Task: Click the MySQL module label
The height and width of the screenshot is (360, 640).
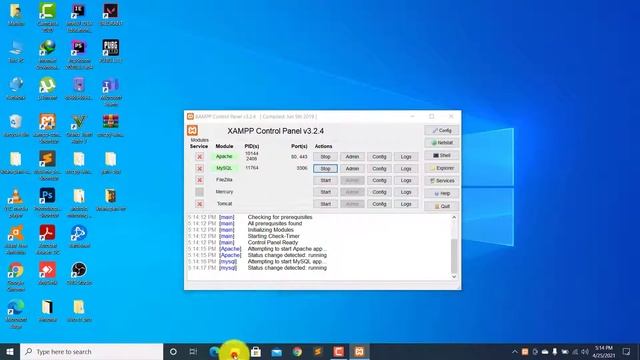Action: pos(224,168)
